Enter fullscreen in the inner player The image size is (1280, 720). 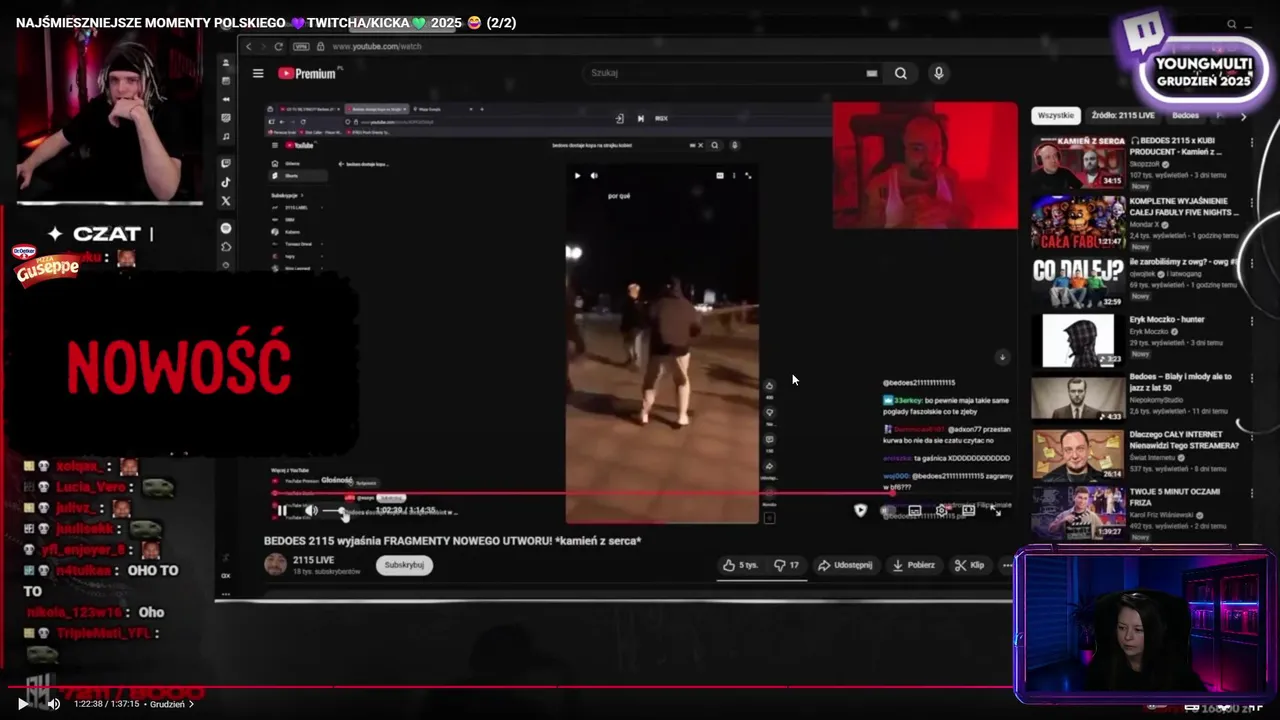tap(996, 511)
